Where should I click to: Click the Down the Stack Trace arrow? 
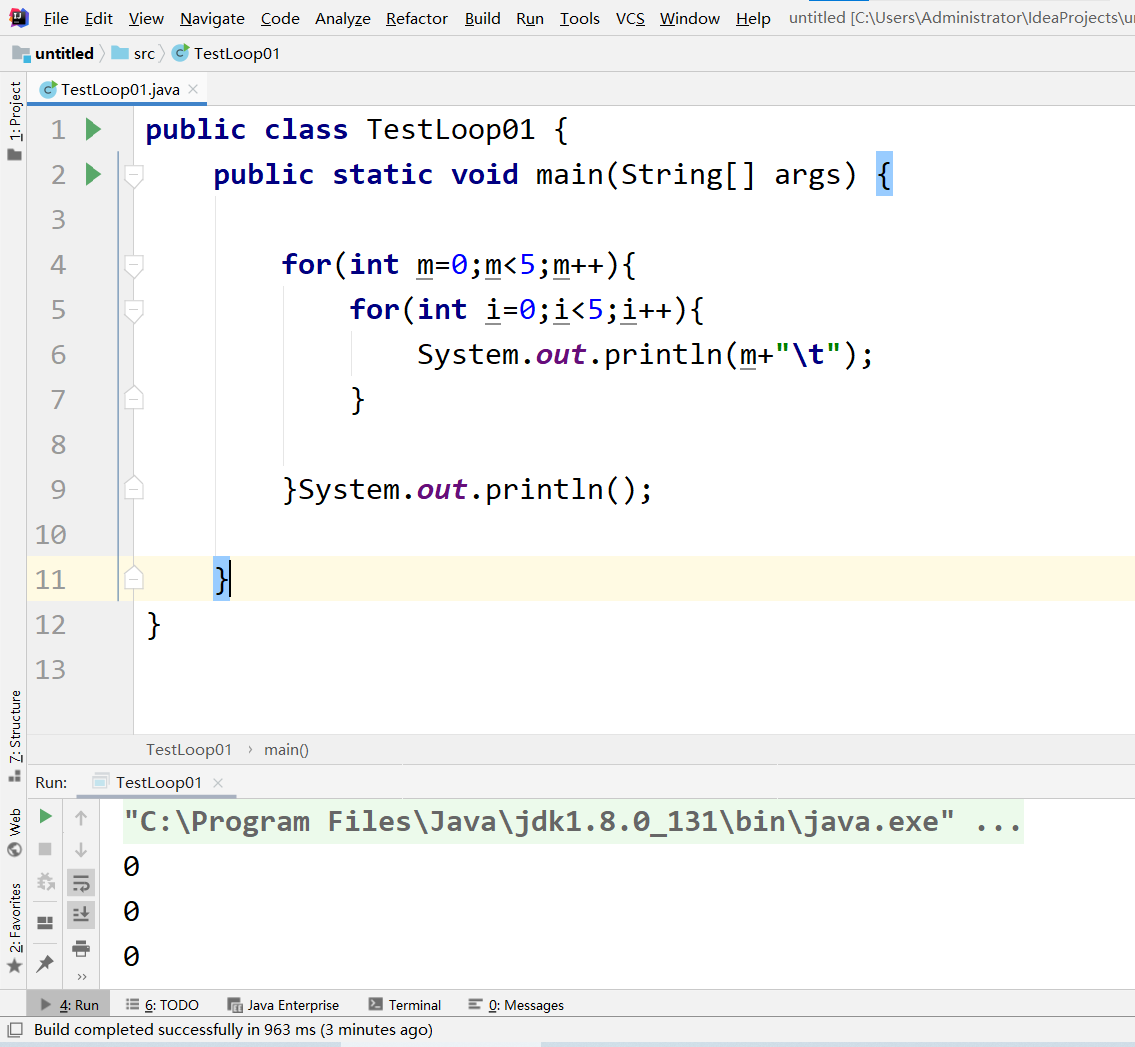[x=81, y=849]
